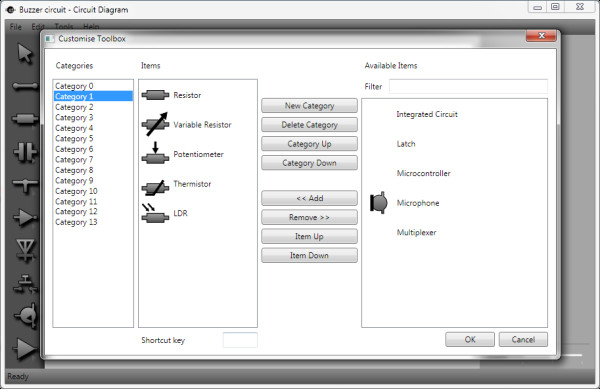Open the File menu

(x=15, y=27)
